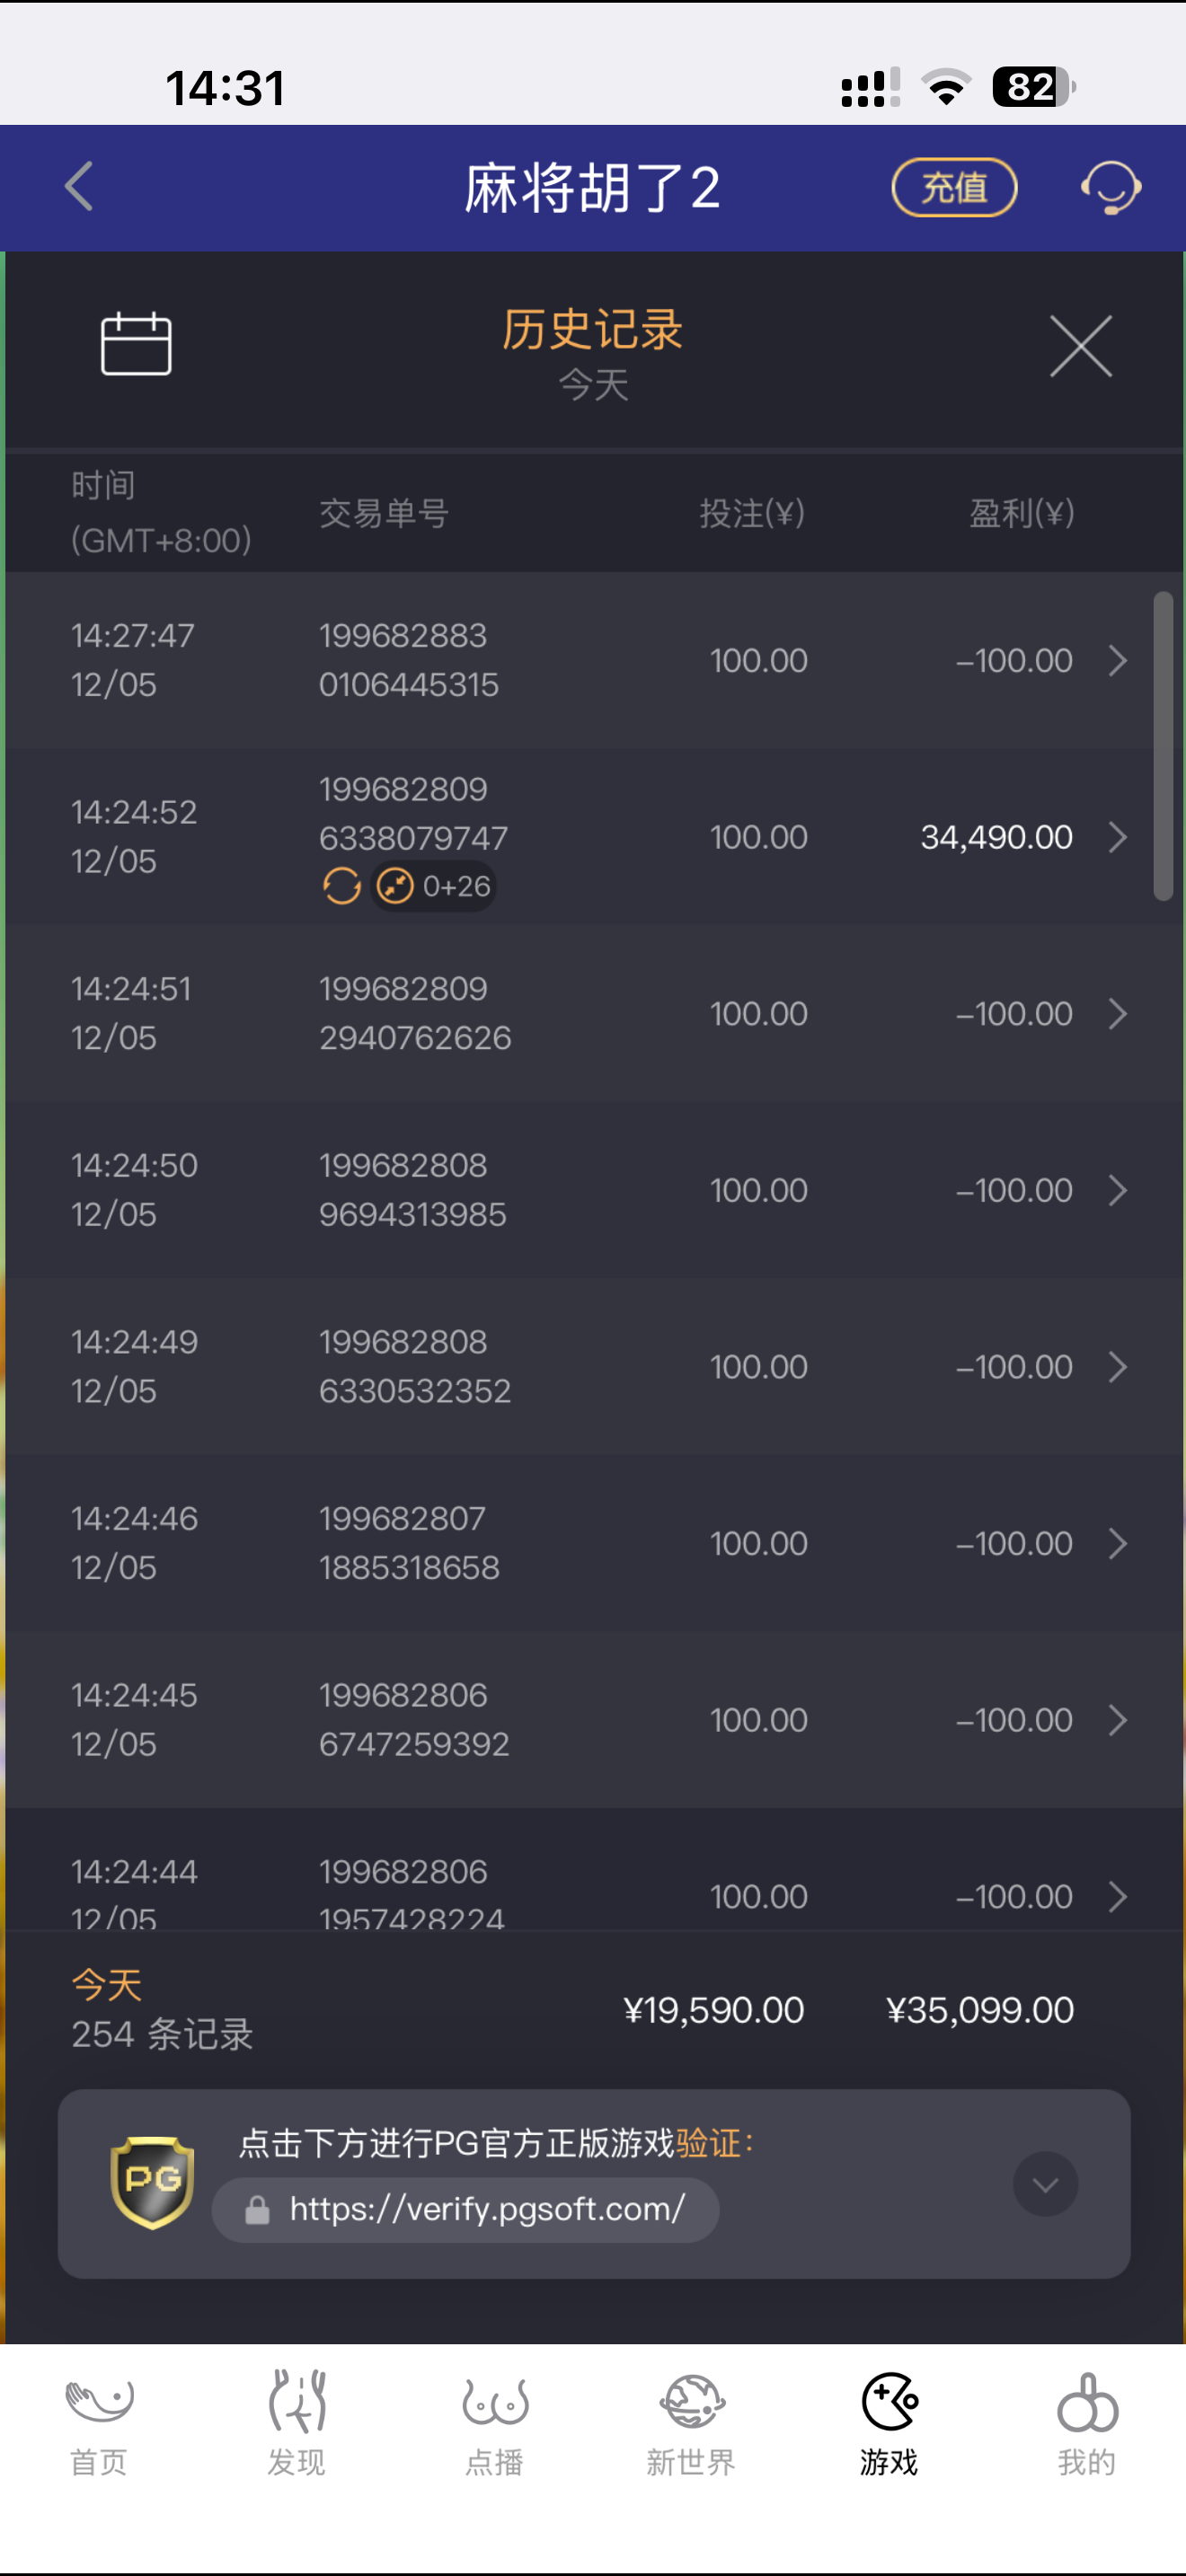Viewport: 1186px width, 2576px height.
Task: Expand the 14:24:51 record details
Action: (x=1118, y=1014)
